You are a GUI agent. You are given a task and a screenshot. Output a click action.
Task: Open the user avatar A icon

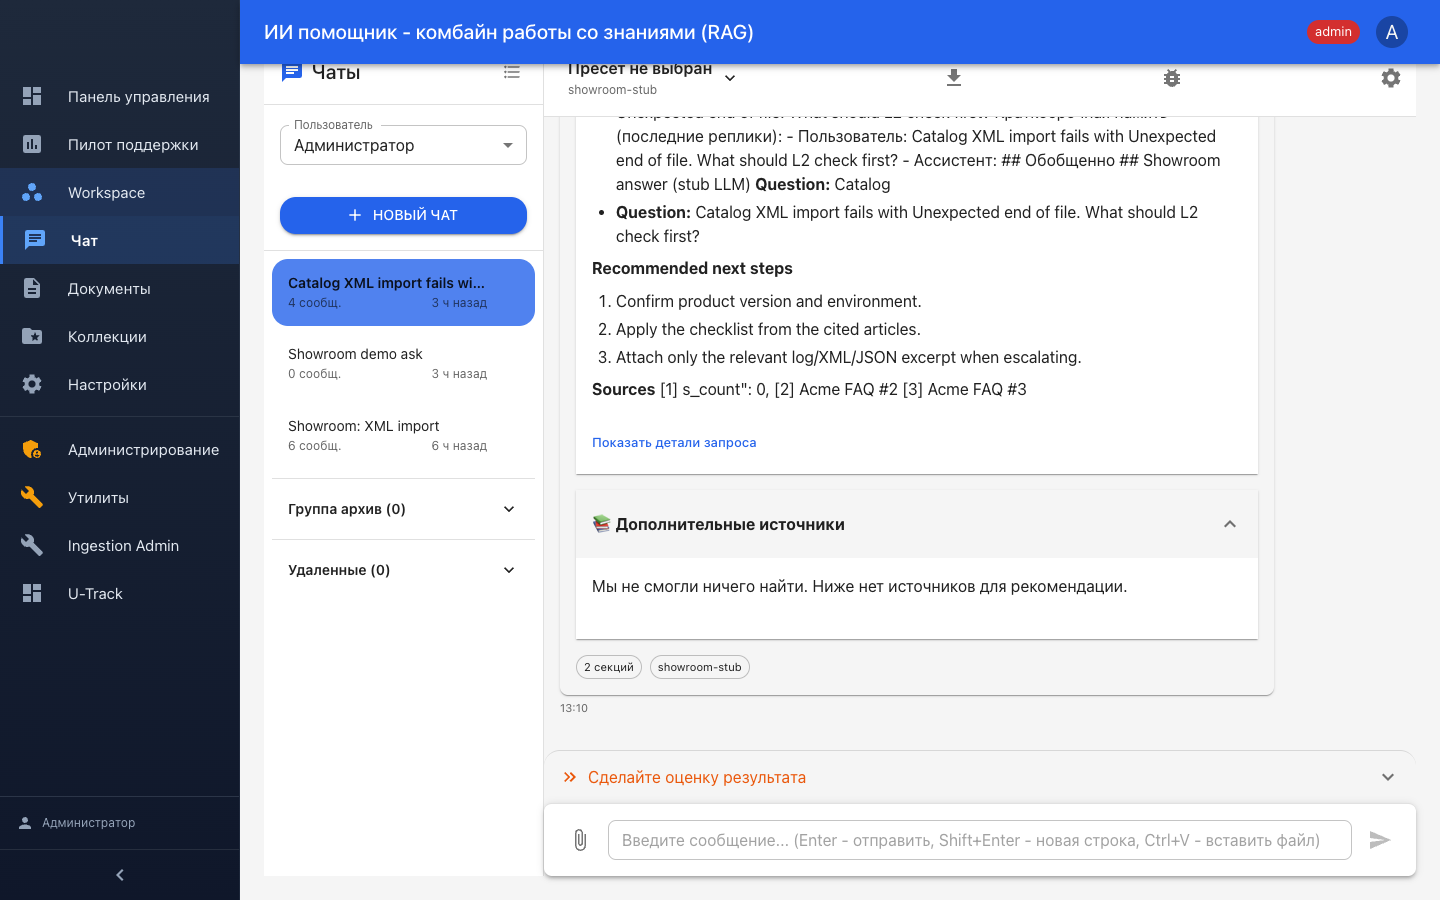click(x=1392, y=32)
